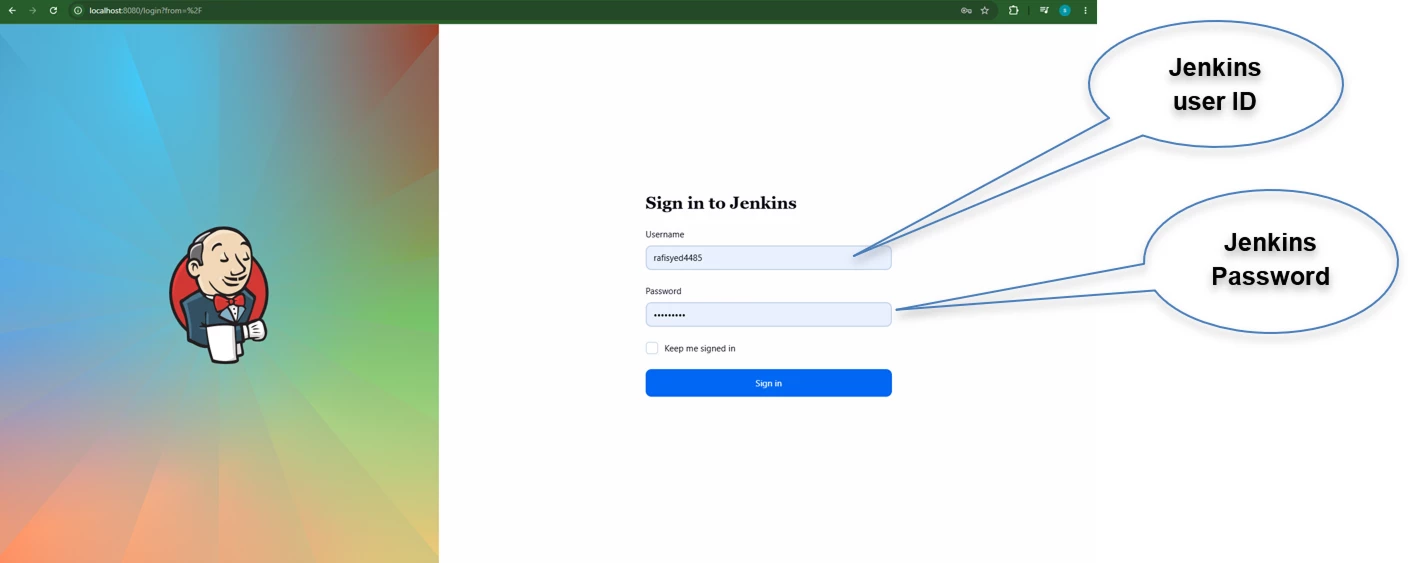
Task: Click the localhost:8080 address bar URL
Action: coord(146,10)
